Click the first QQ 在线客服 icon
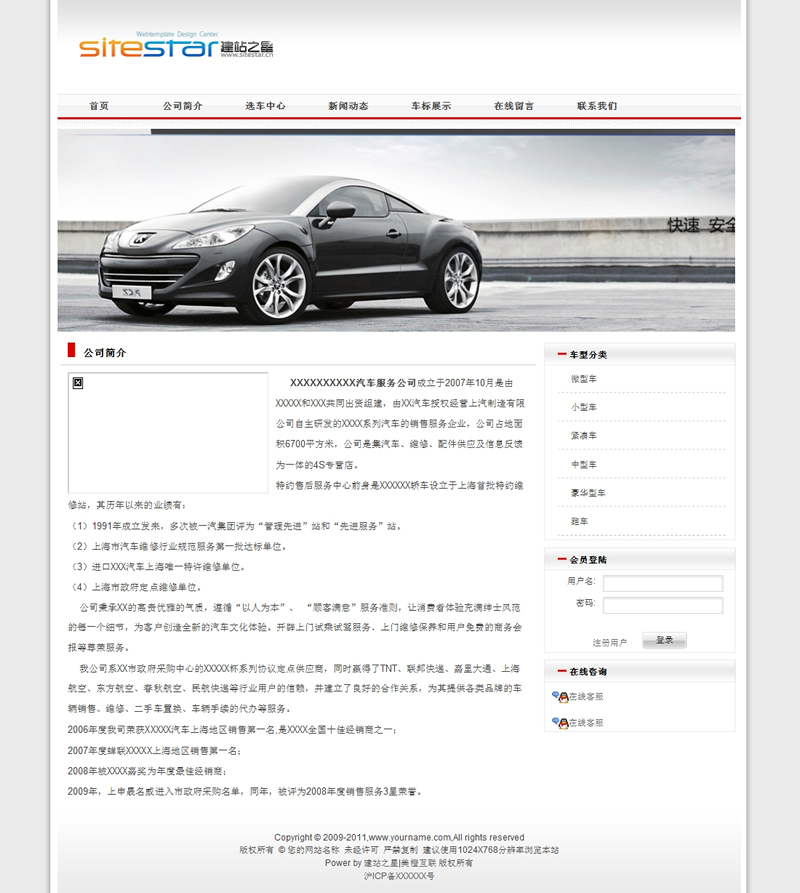800x893 pixels. [559, 697]
